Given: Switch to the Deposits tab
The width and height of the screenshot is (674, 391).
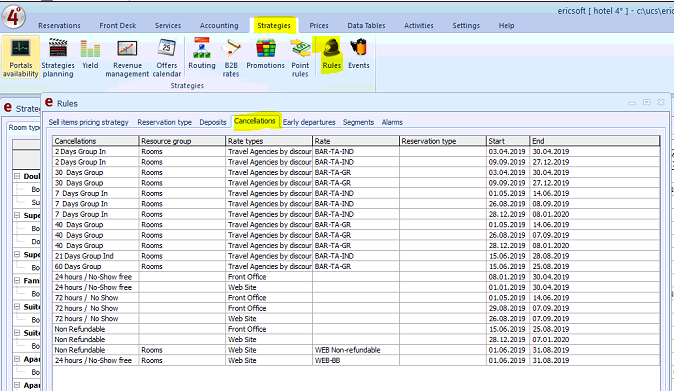Looking at the screenshot, I should pyautogui.click(x=213, y=122).
